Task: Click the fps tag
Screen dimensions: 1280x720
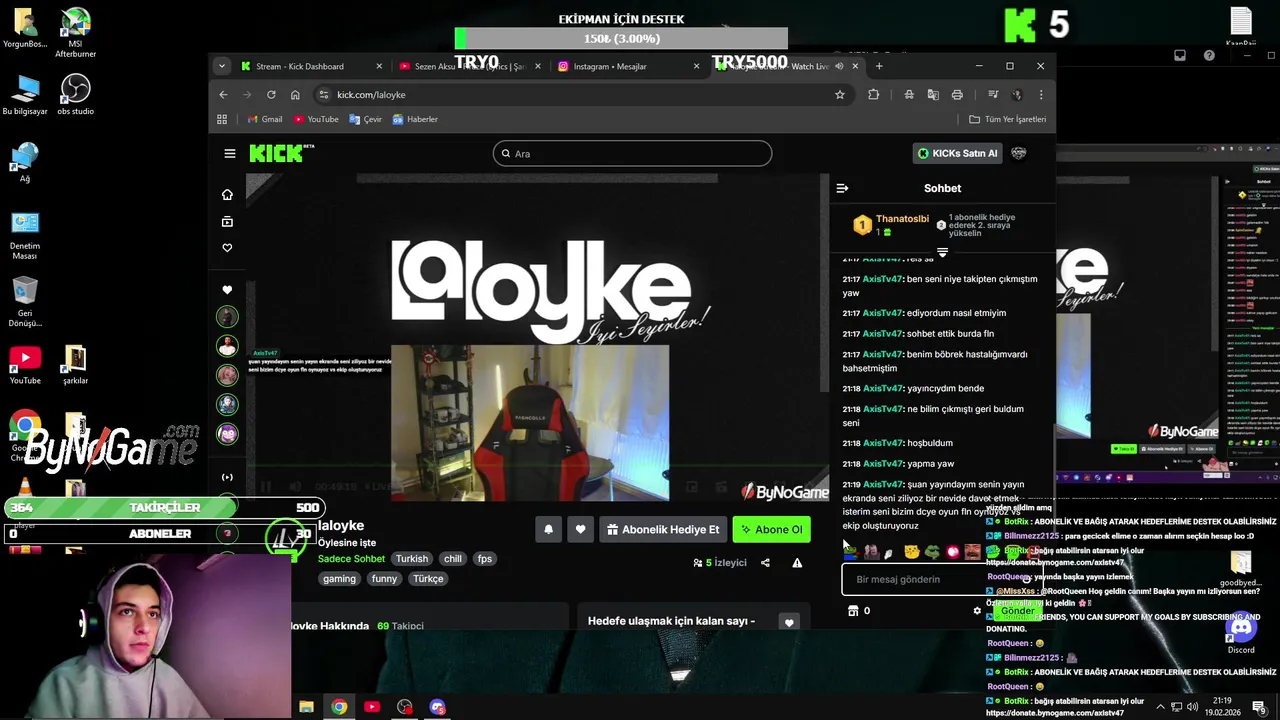Action: click(x=485, y=559)
